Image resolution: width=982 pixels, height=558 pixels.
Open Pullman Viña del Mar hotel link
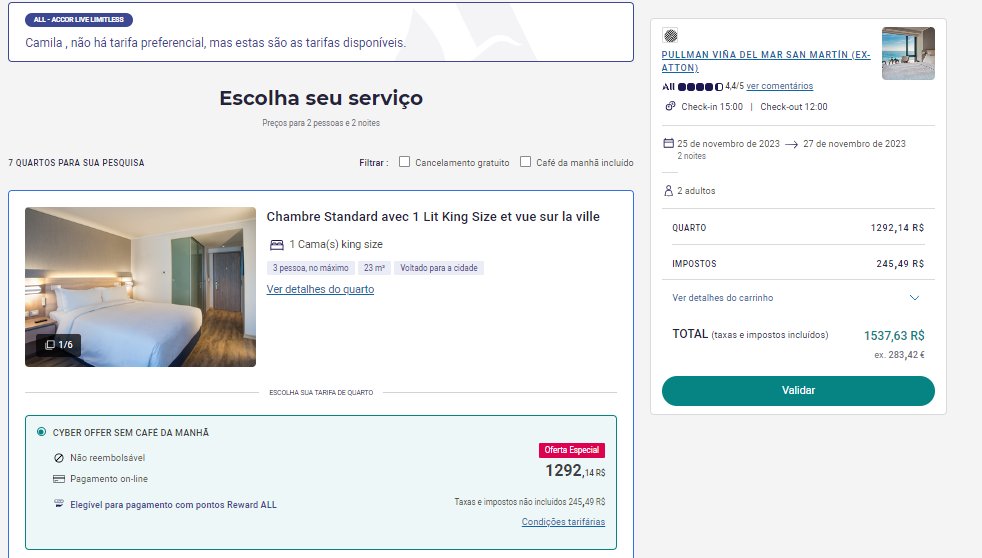pyautogui.click(x=766, y=61)
